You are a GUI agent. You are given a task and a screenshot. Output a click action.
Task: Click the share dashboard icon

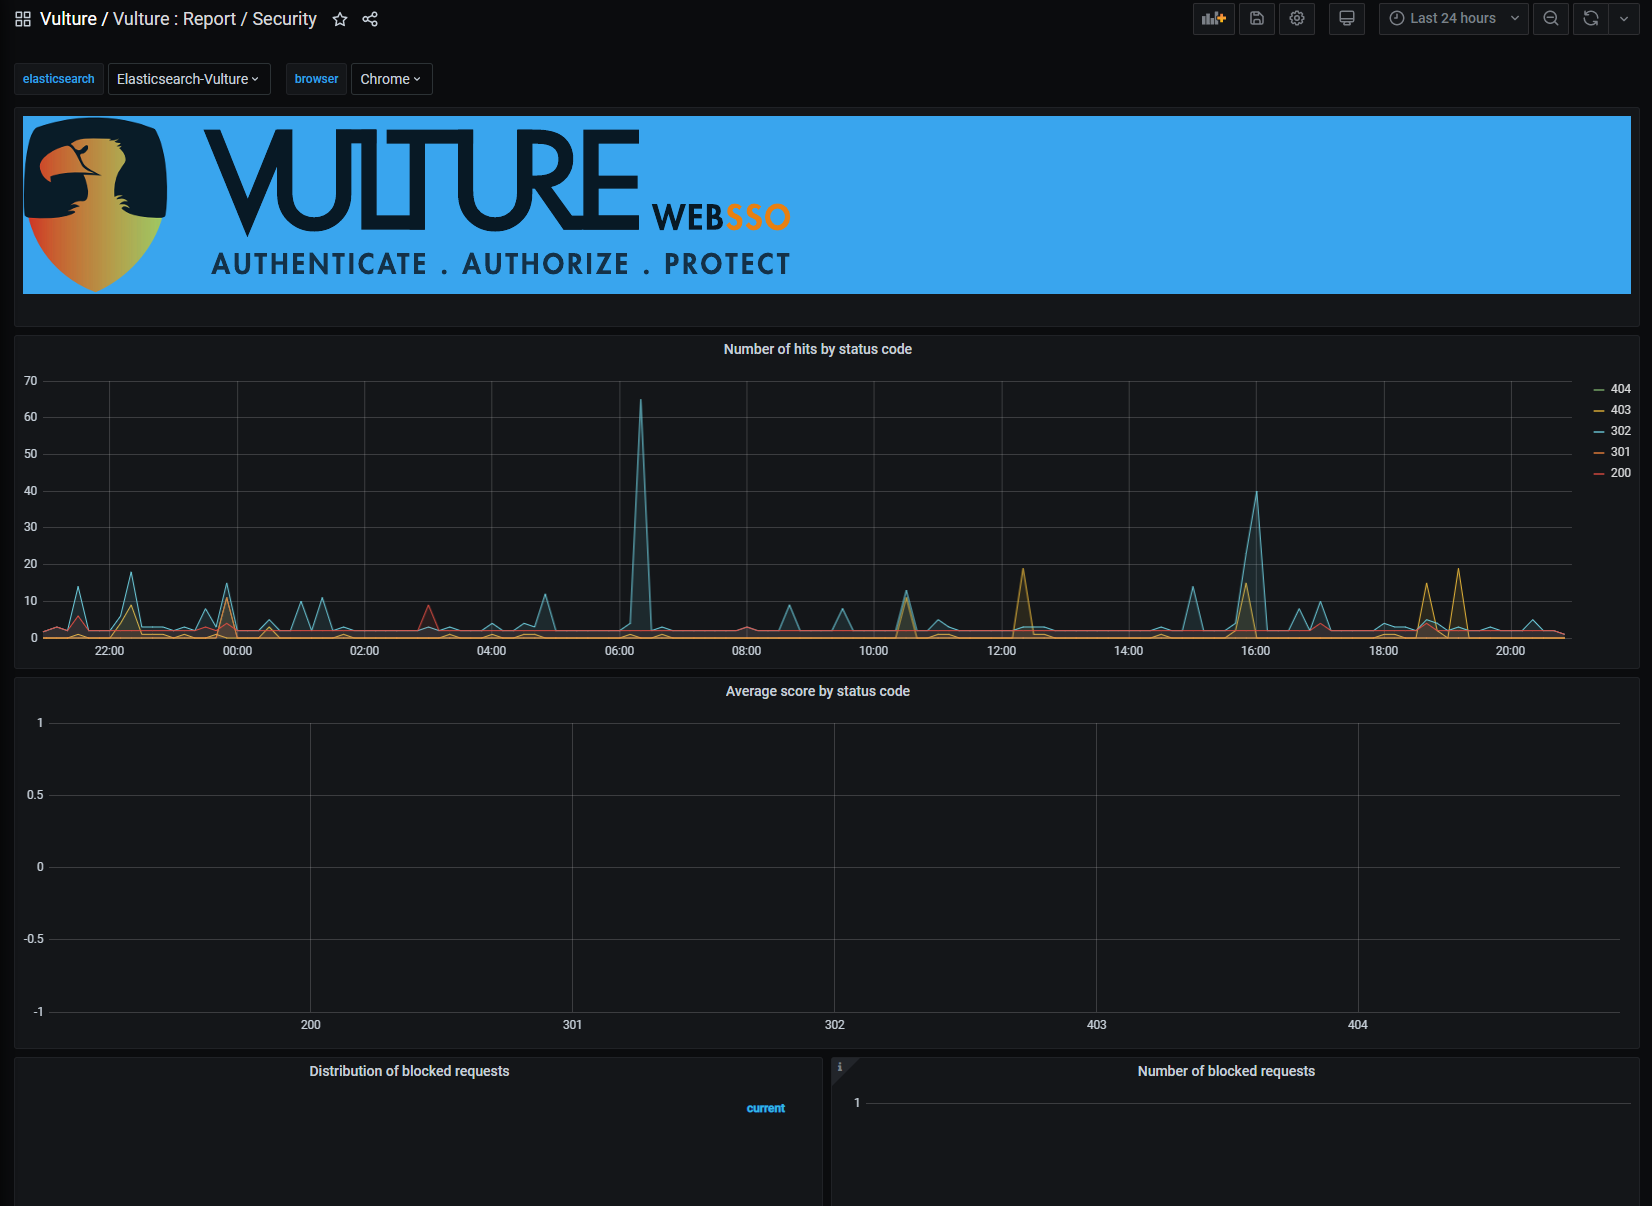(370, 19)
